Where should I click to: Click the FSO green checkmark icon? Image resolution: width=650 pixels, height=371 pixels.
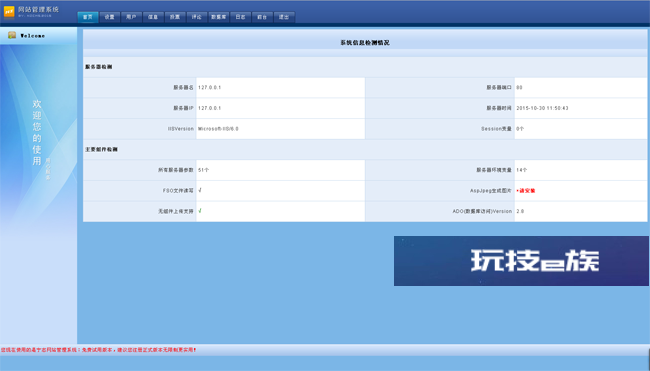[200, 190]
